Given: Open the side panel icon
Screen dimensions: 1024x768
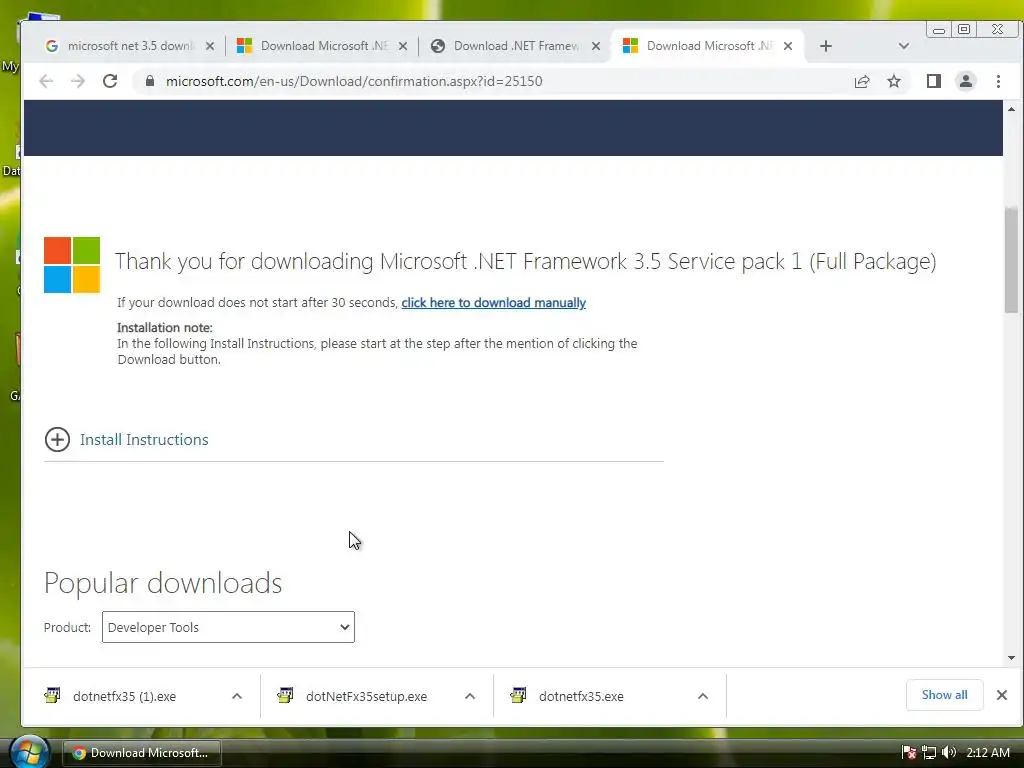Looking at the screenshot, I should tap(933, 81).
